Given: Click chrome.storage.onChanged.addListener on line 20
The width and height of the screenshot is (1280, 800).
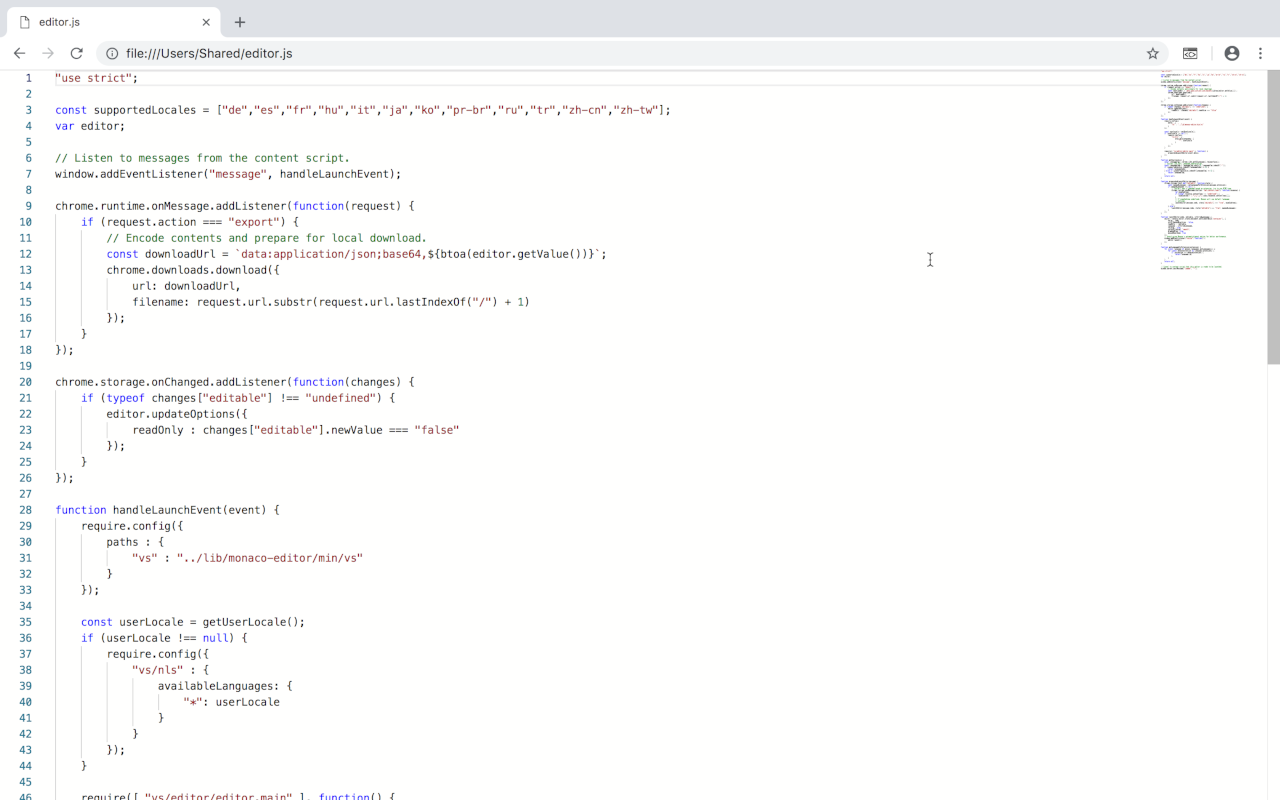Looking at the screenshot, I should click(x=170, y=382).
